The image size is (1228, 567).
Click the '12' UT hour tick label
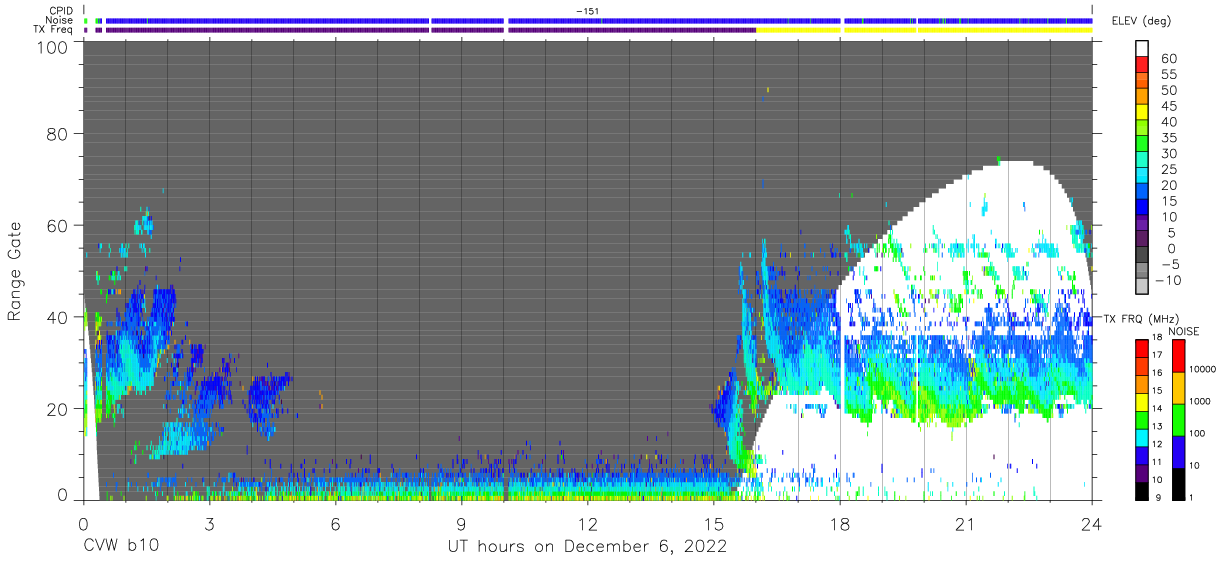tap(587, 523)
